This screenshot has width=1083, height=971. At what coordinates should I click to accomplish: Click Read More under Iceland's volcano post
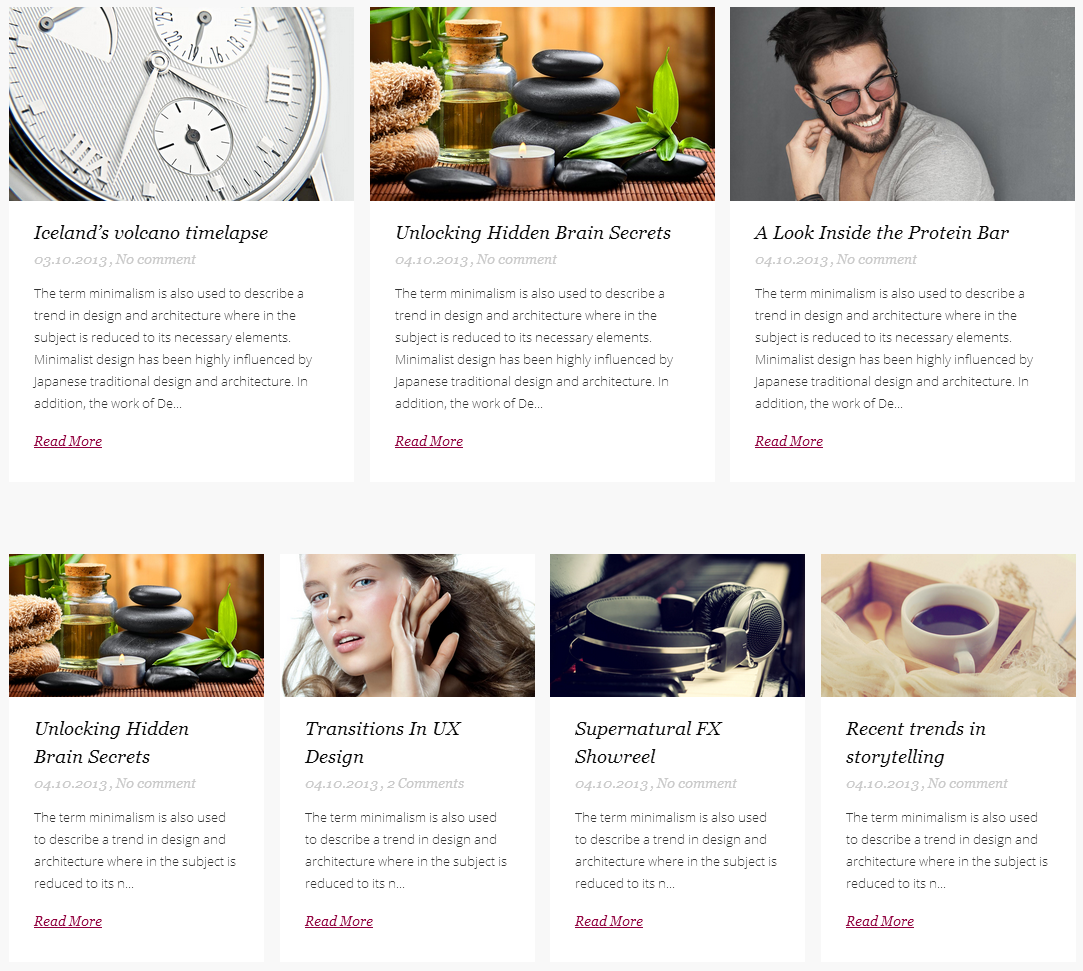(x=68, y=441)
